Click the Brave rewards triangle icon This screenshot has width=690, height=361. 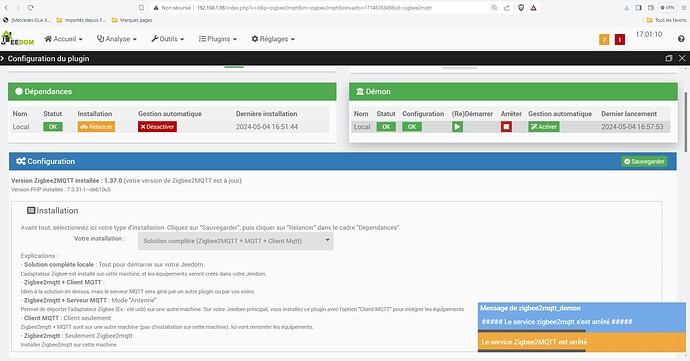point(533,7)
